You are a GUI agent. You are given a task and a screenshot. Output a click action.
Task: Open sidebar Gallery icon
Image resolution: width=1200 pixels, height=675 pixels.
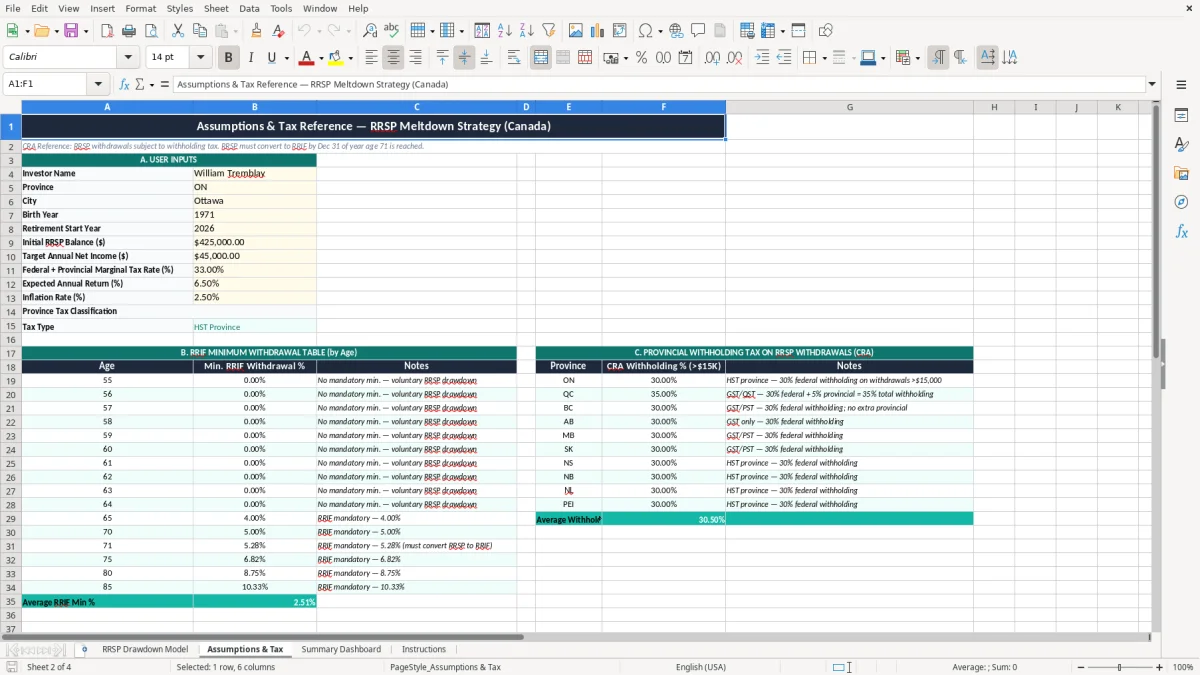click(1181, 174)
